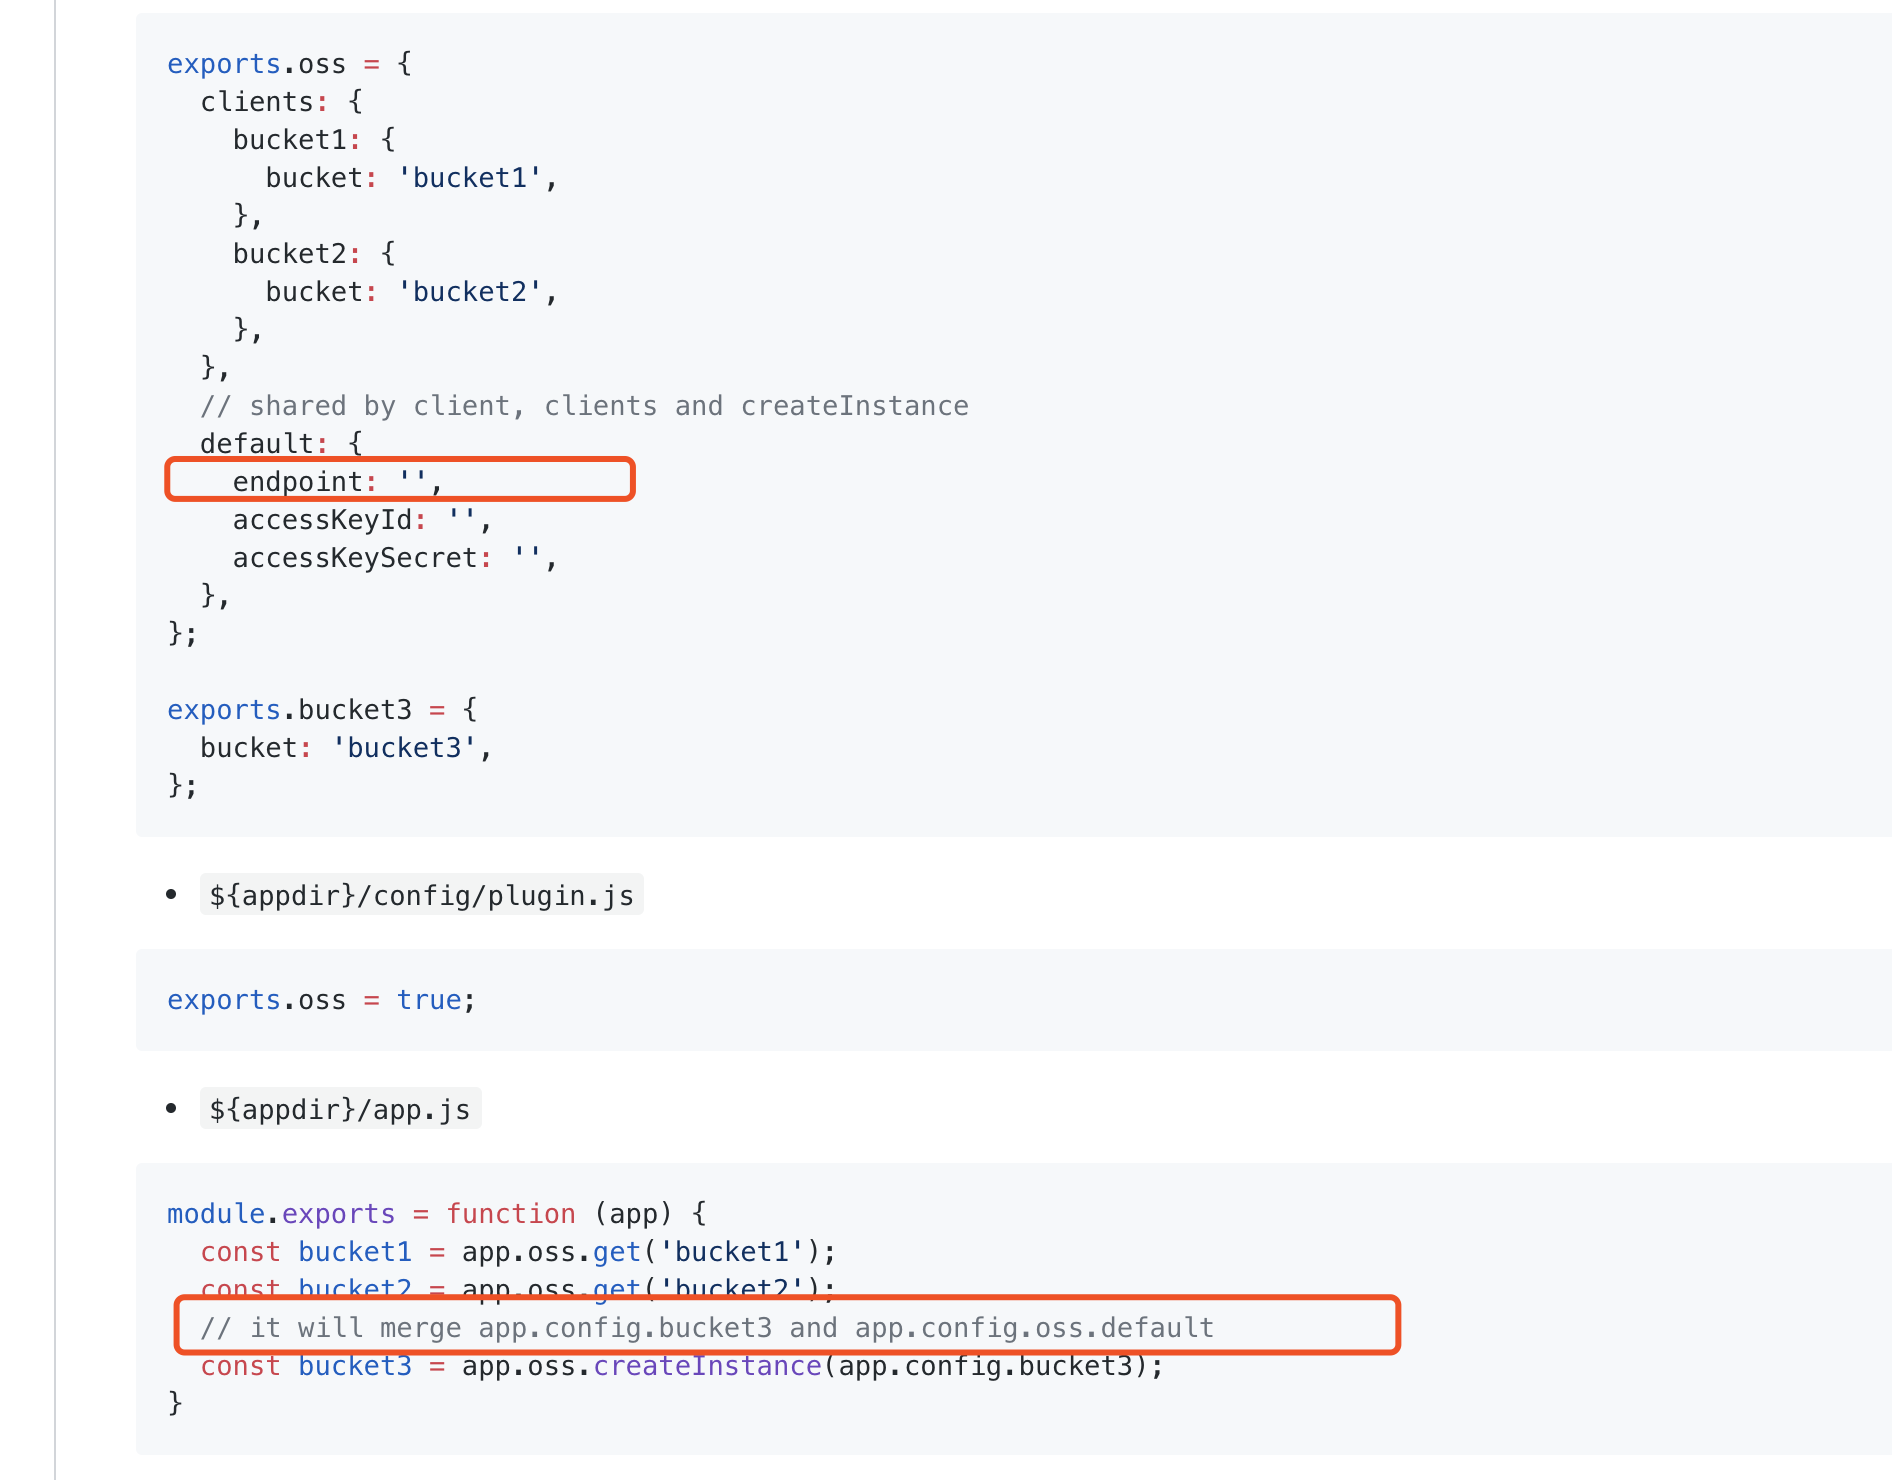Click the endpoint: '' line
Image resolution: width=1892 pixels, height=1480 pixels.
pos(338,482)
